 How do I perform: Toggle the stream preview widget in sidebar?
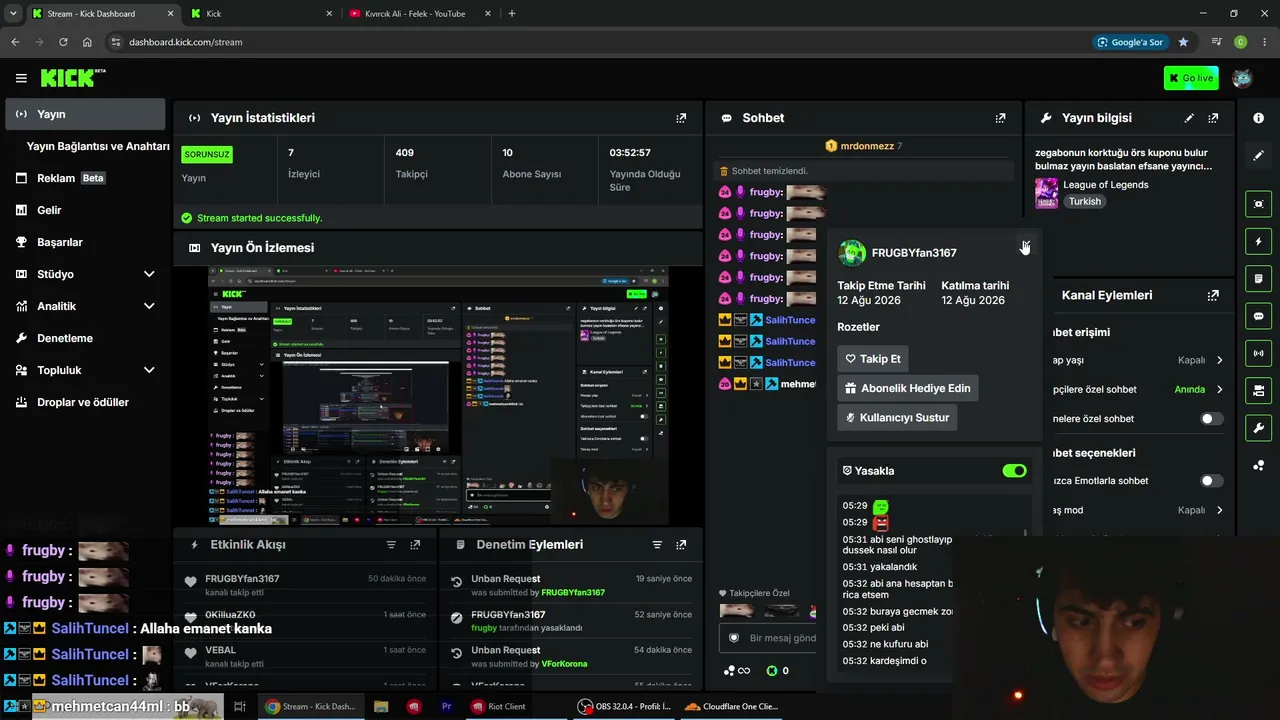pyautogui.click(x=1258, y=204)
